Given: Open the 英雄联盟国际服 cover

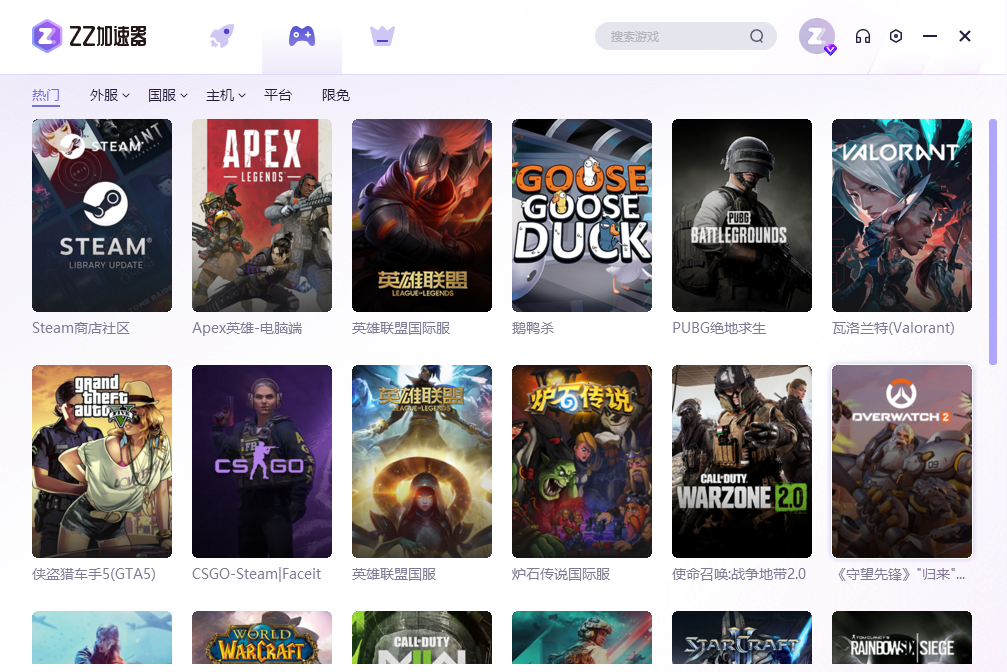Looking at the screenshot, I should point(422,215).
